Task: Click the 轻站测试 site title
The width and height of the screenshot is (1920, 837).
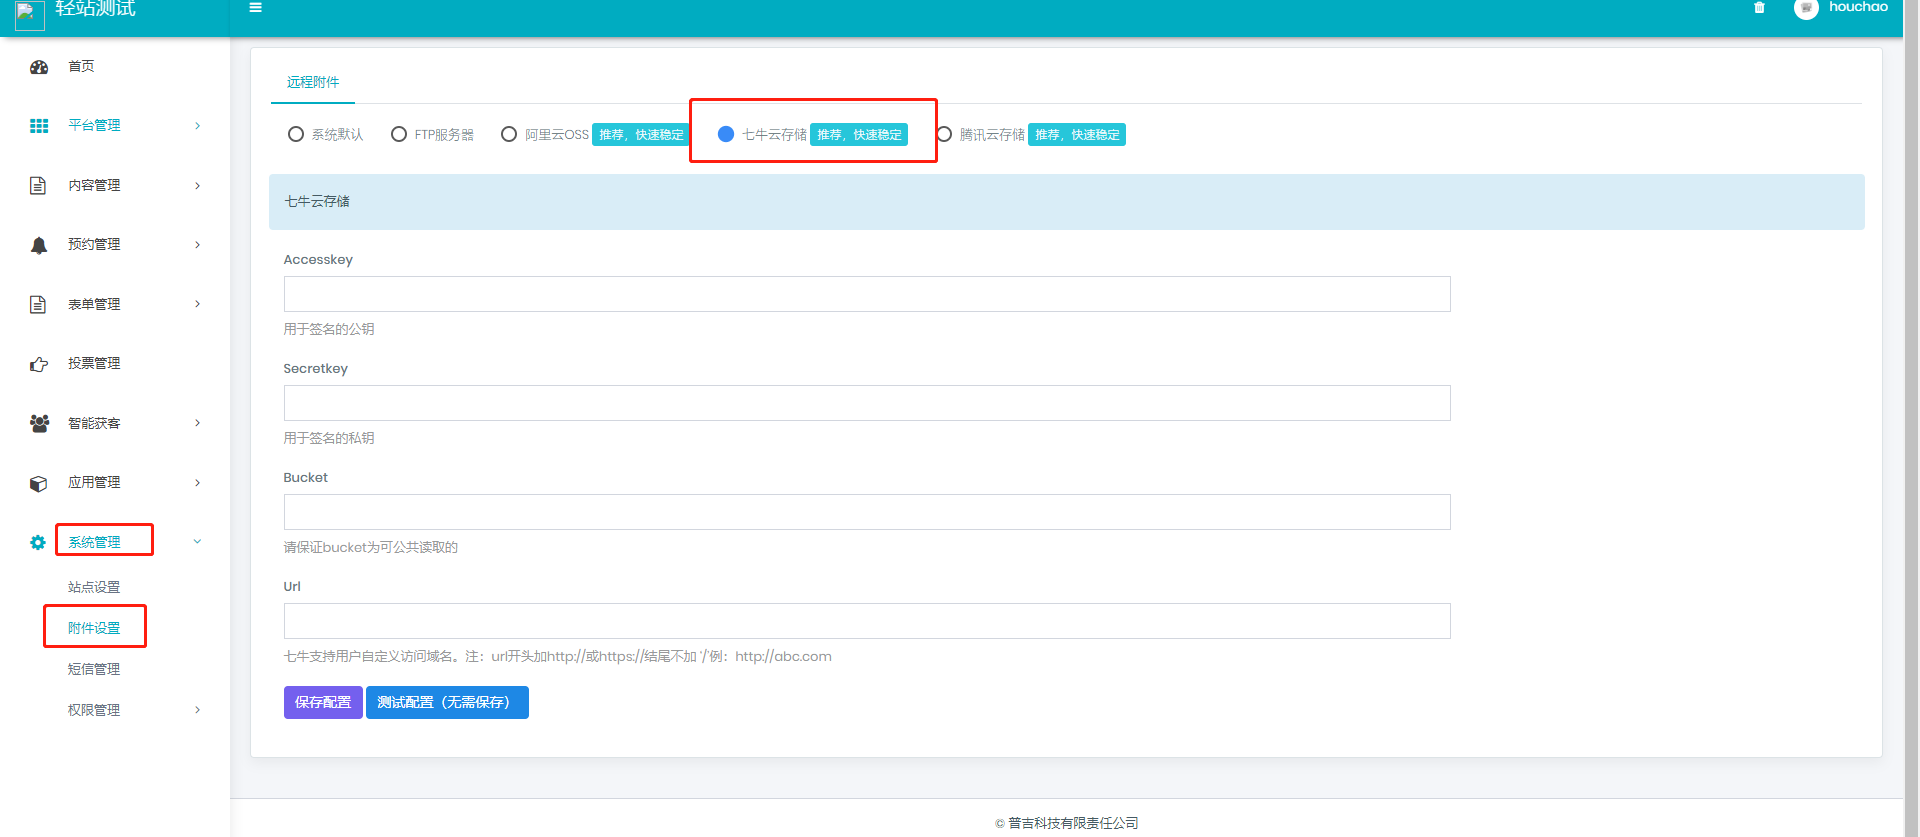Action: [96, 8]
